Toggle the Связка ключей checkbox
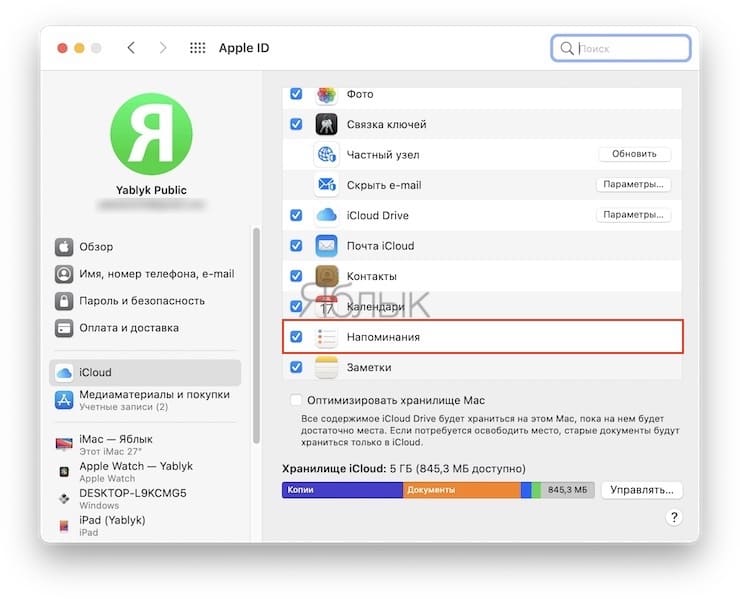Viewport: 740px width, 599px height. 296,124
